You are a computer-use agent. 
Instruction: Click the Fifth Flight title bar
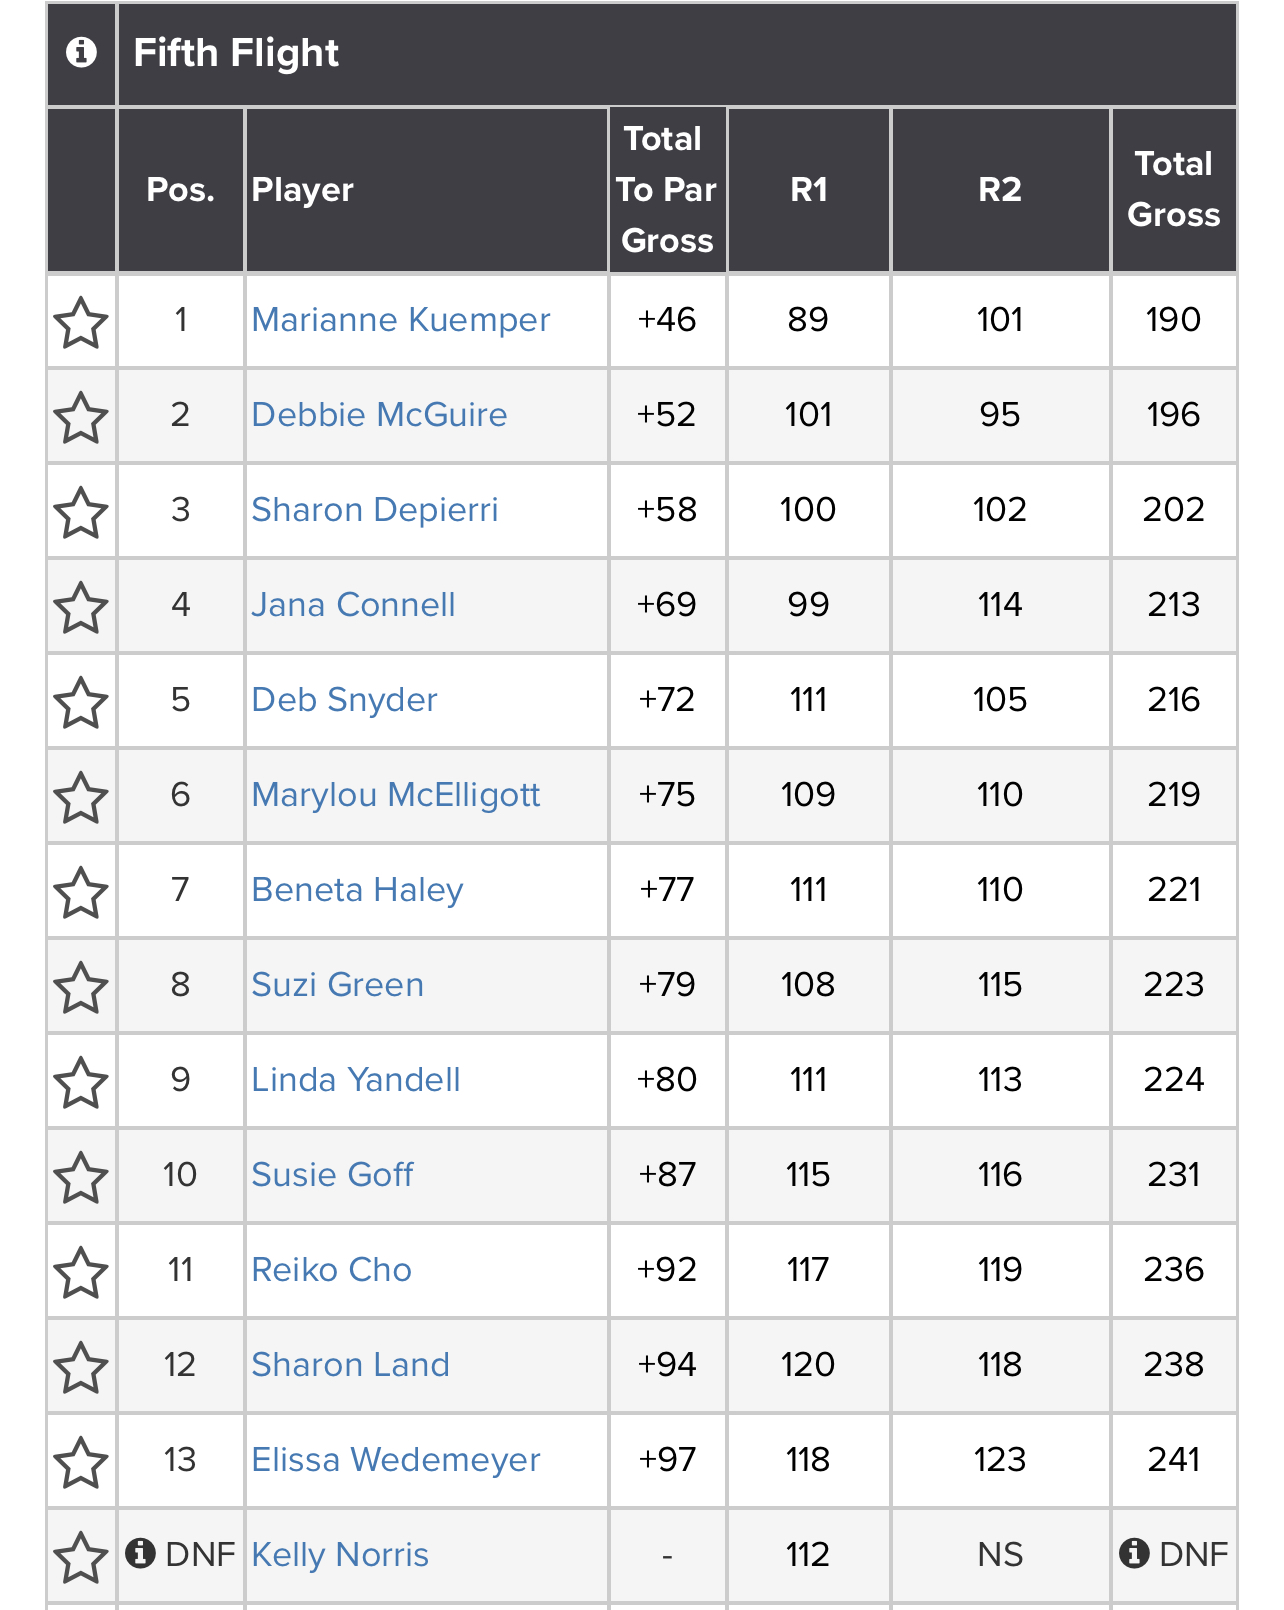point(676,53)
